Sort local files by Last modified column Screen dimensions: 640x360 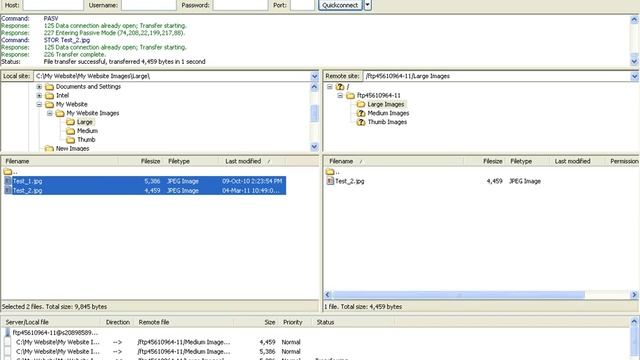pyautogui.click(x=252, y=161)
